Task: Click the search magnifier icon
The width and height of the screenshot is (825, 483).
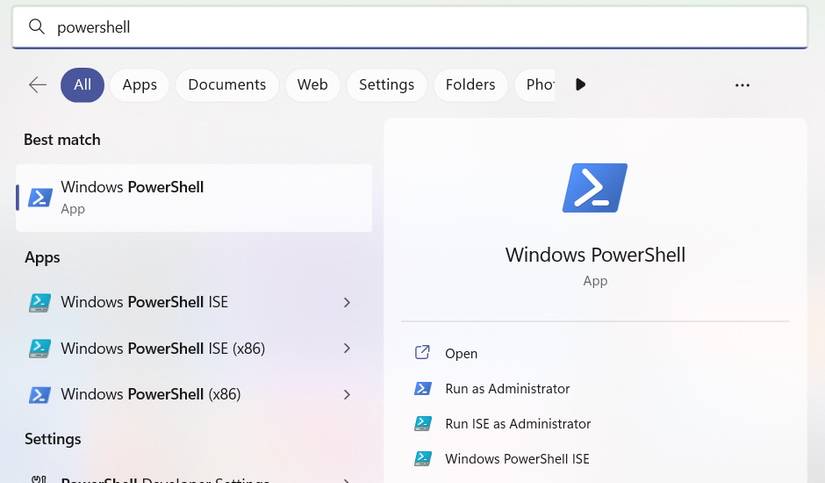Action: tap(36, 26)
